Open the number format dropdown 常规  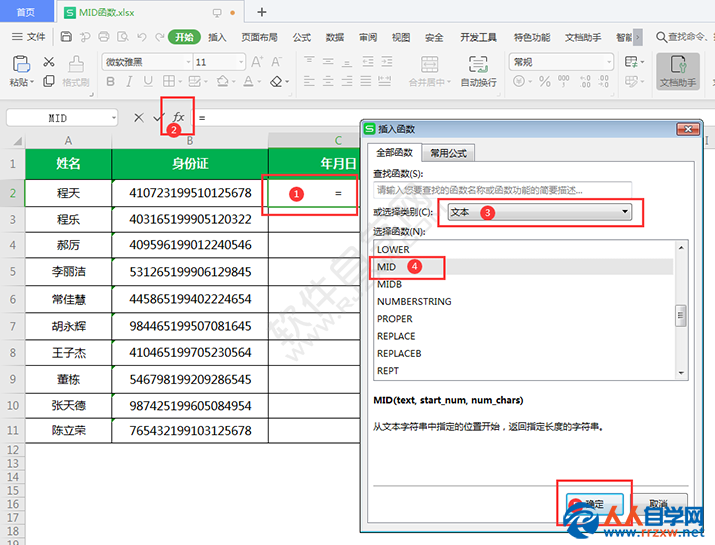point(608,62)
